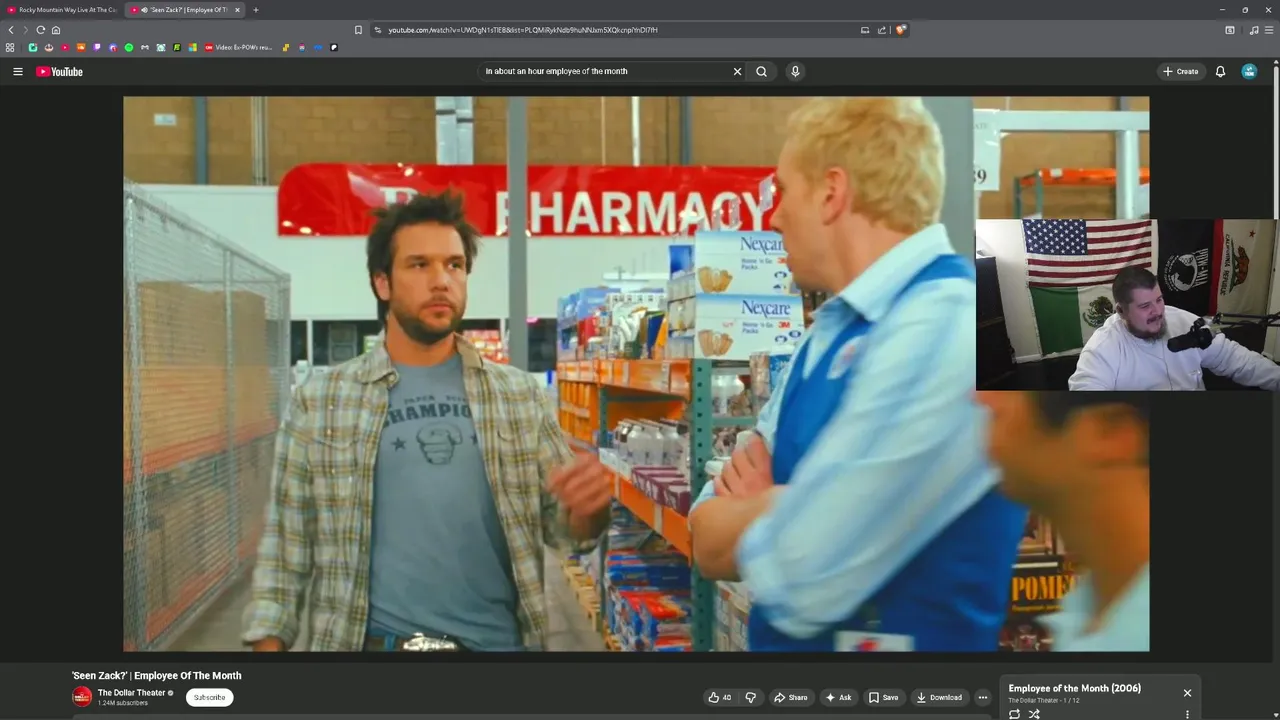The width and height of the screenshot is (1280, 720).
Task: Open the video title 'Seen Zack?'
Action: (x=156, y=676)
